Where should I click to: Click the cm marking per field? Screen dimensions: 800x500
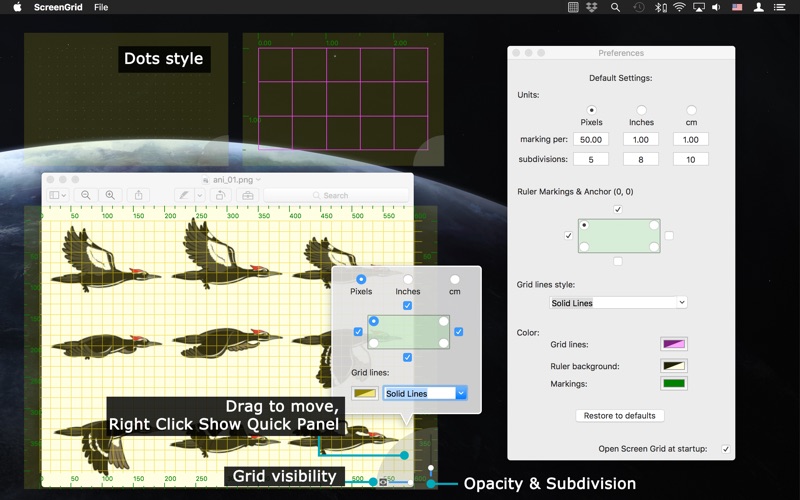click(x=691, y=139)
